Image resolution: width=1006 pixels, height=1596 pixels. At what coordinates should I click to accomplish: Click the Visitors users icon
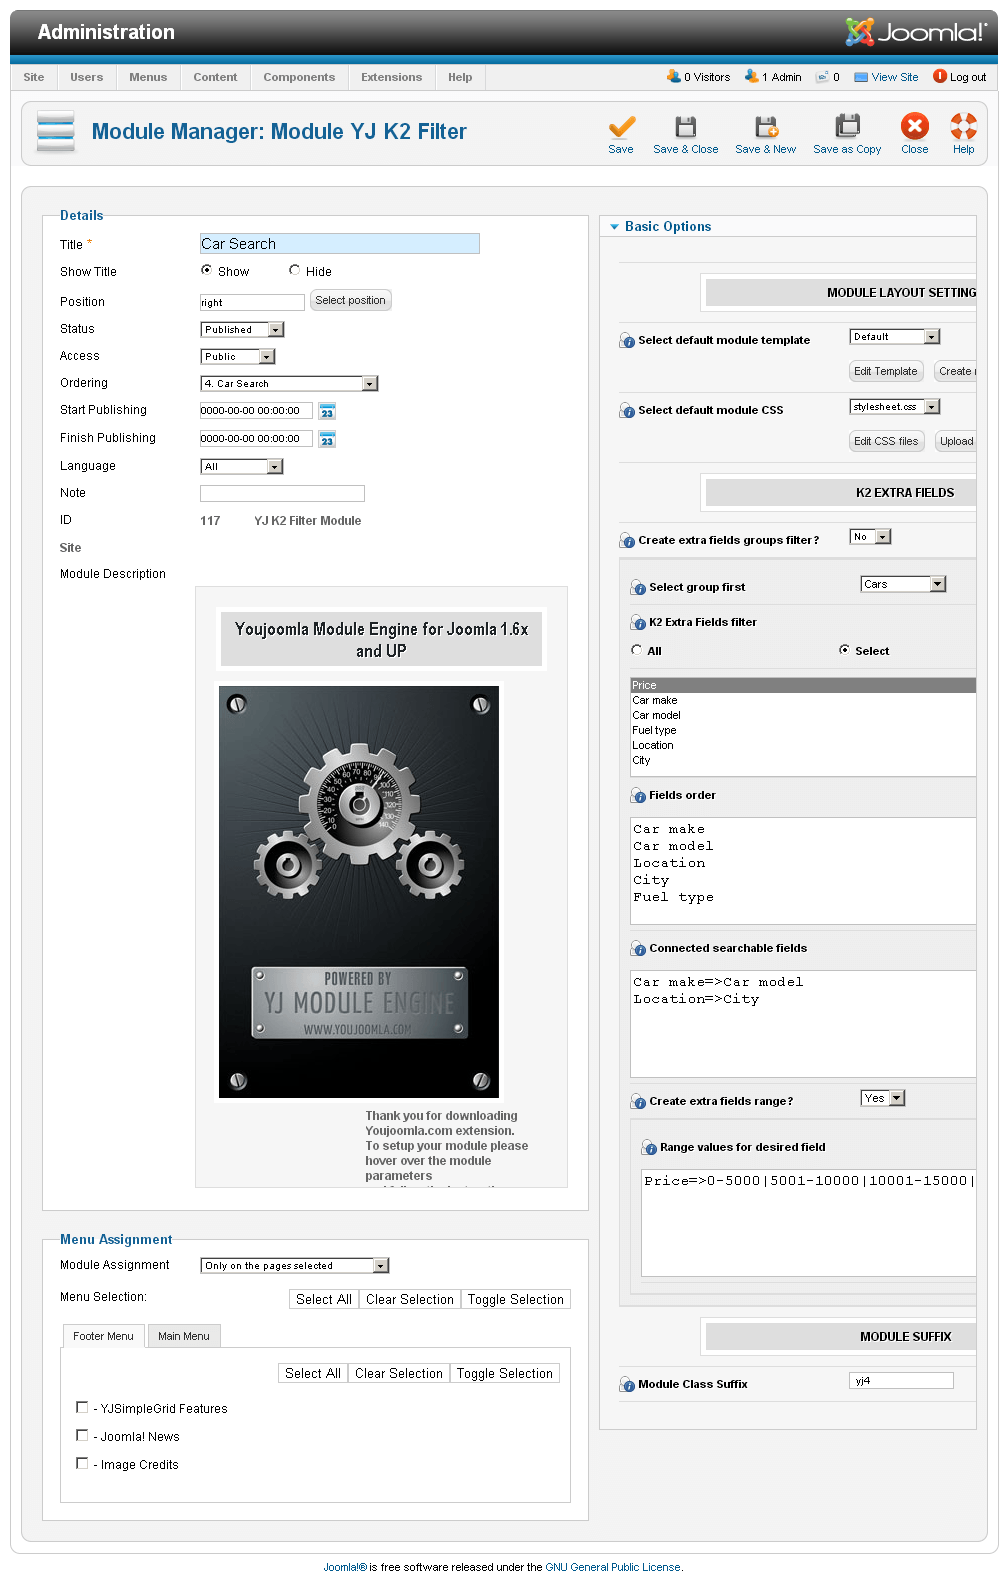674,77
